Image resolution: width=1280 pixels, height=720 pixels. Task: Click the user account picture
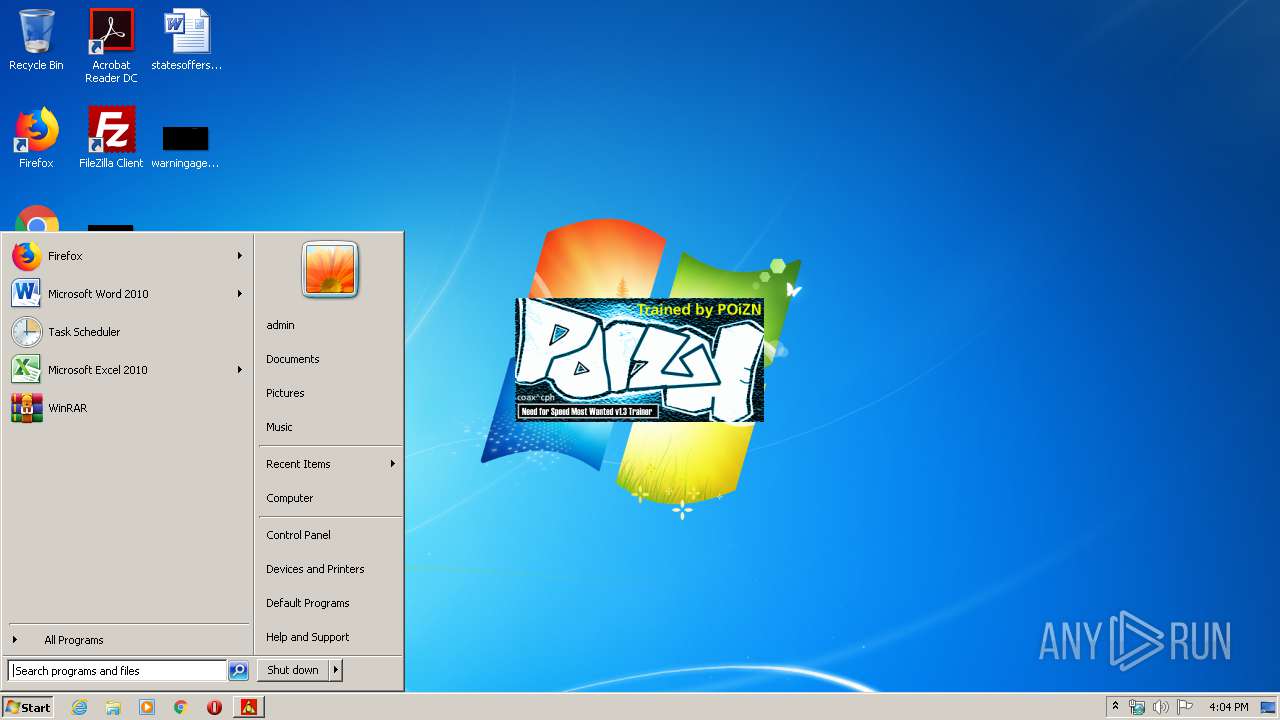[x=330, y=269]
